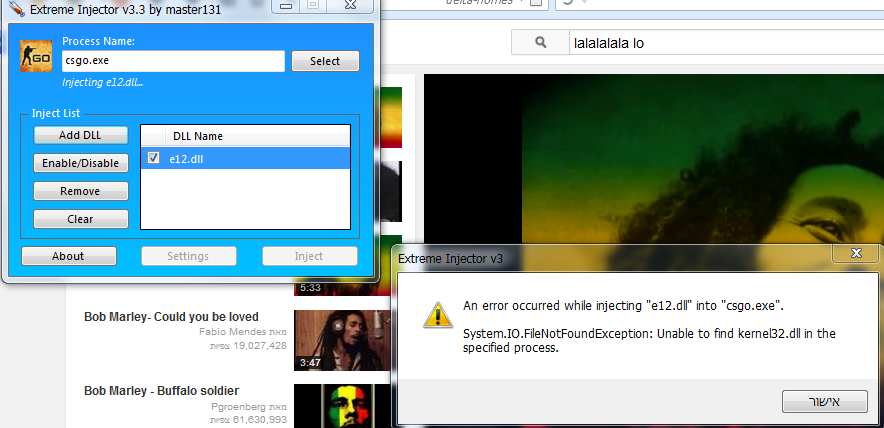Click the Buffalo soldier video thumbnail
This screenshot has height=428, width=884.
pyautogui.click(x=342, y=406)
